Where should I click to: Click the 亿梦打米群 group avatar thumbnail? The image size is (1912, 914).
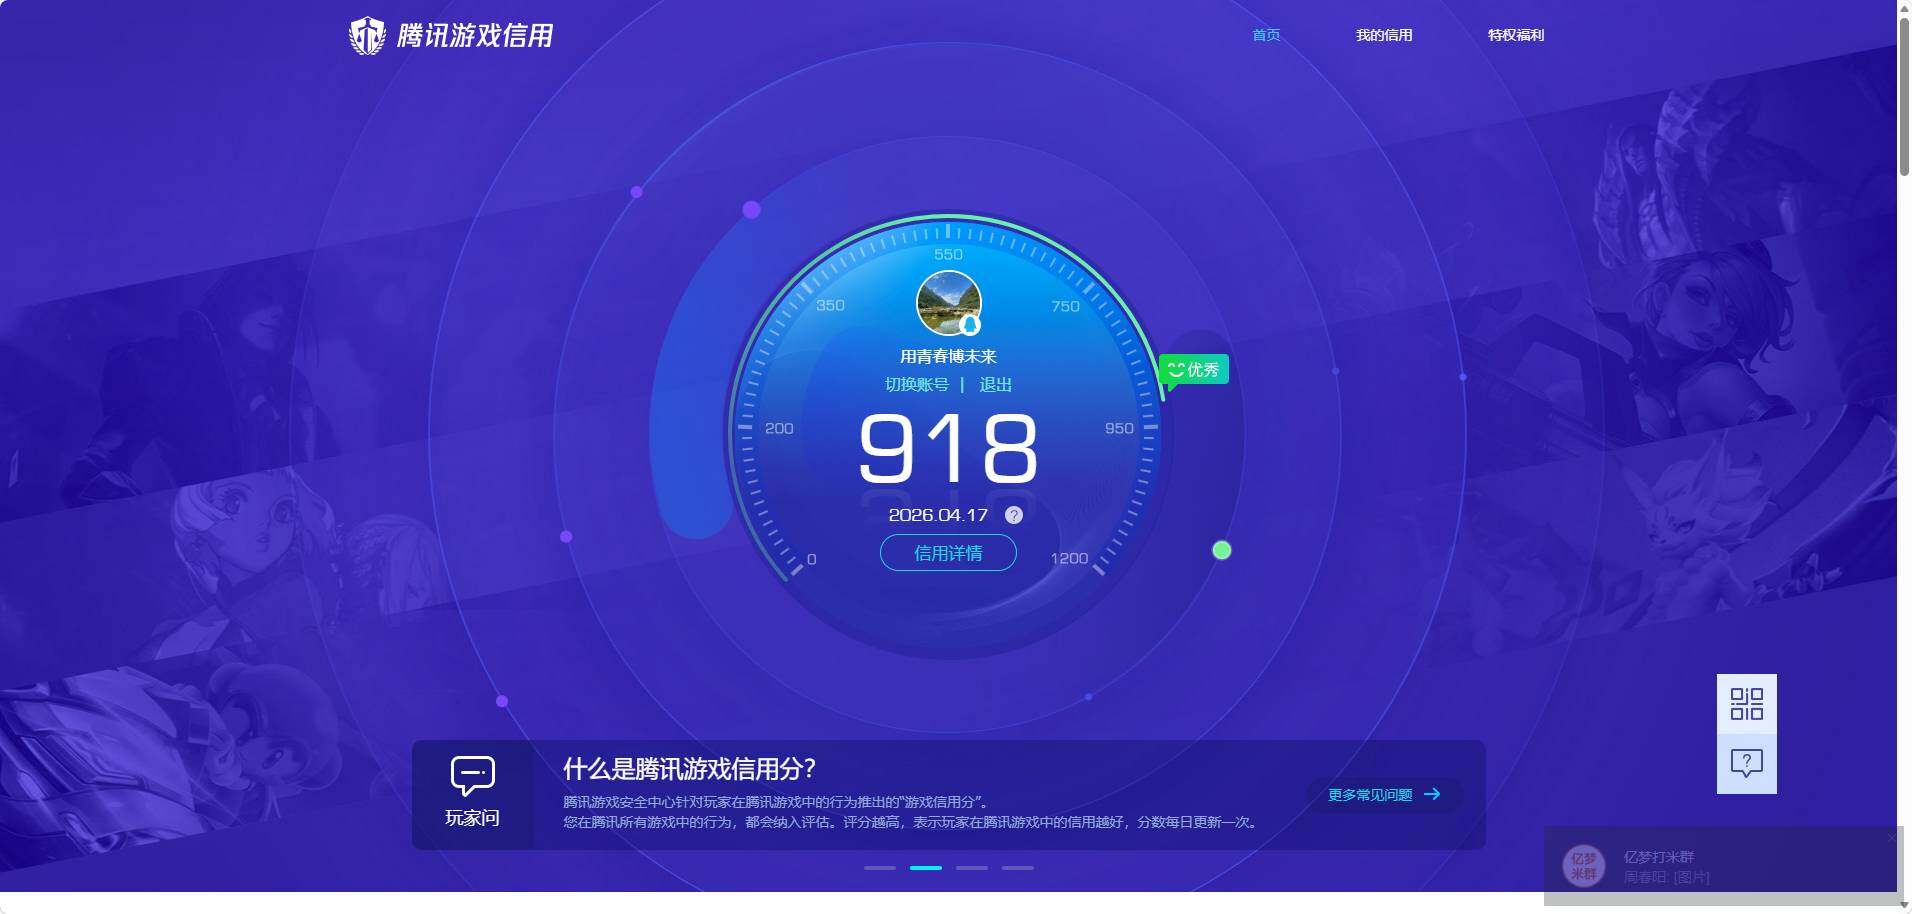[1585, 866]
